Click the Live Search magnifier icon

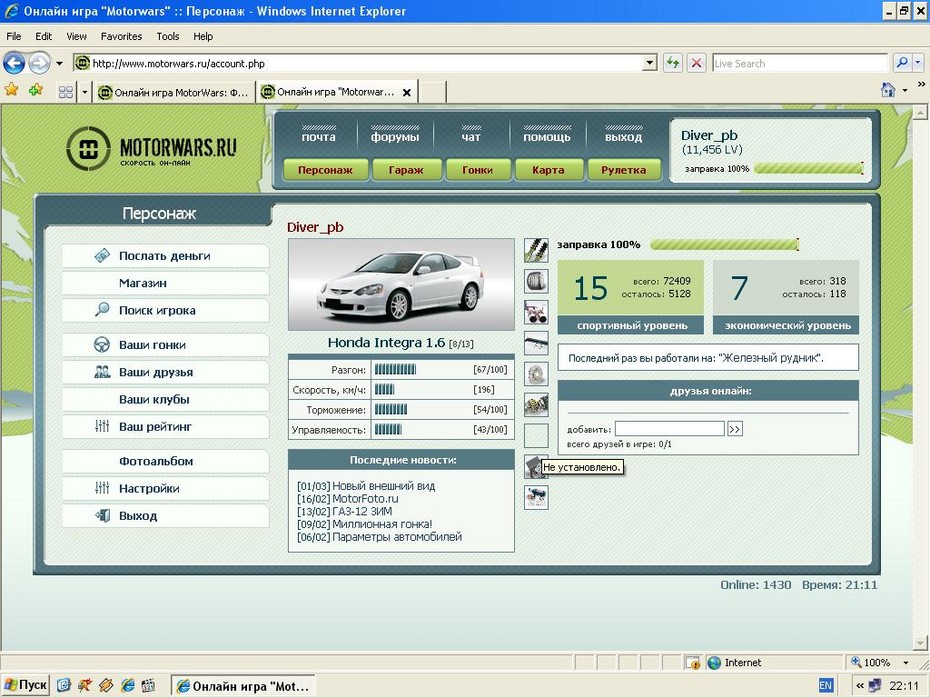pos(902,63)
